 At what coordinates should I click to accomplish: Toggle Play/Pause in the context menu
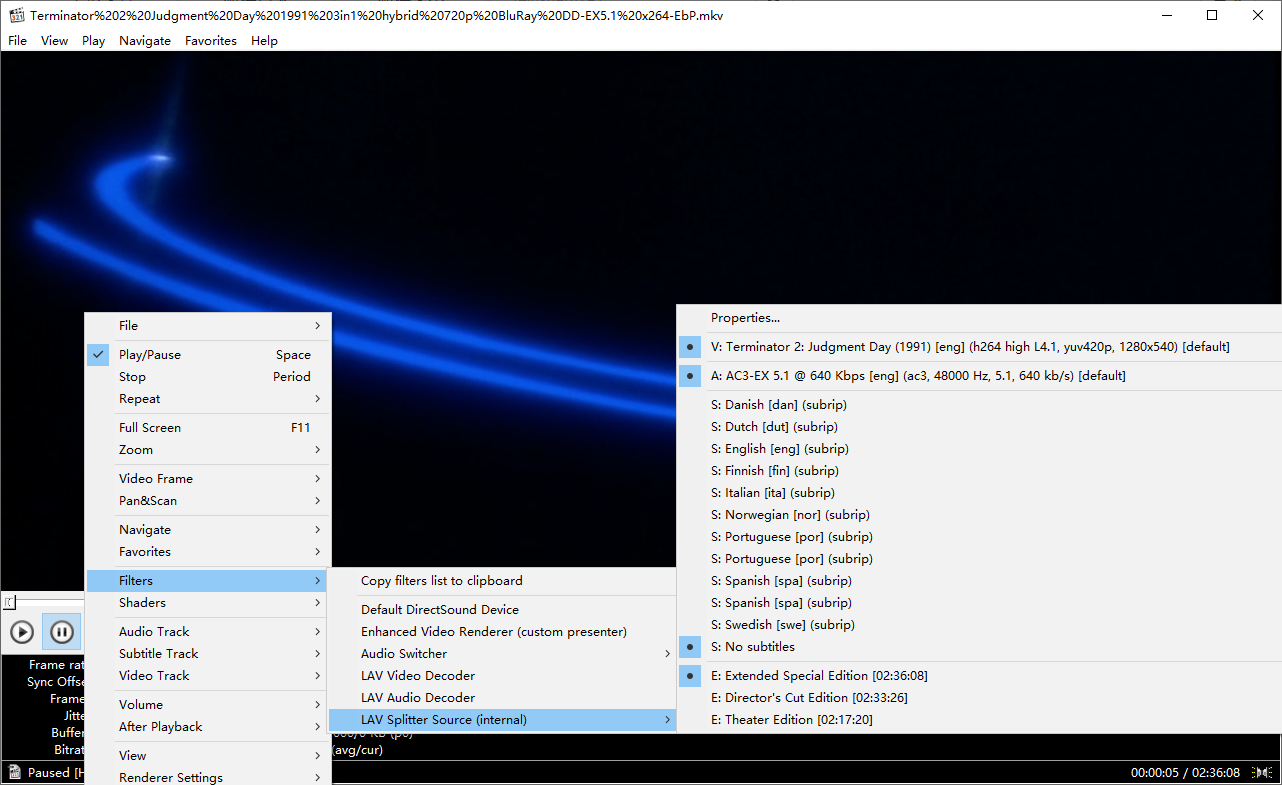(x=150, y=355)
